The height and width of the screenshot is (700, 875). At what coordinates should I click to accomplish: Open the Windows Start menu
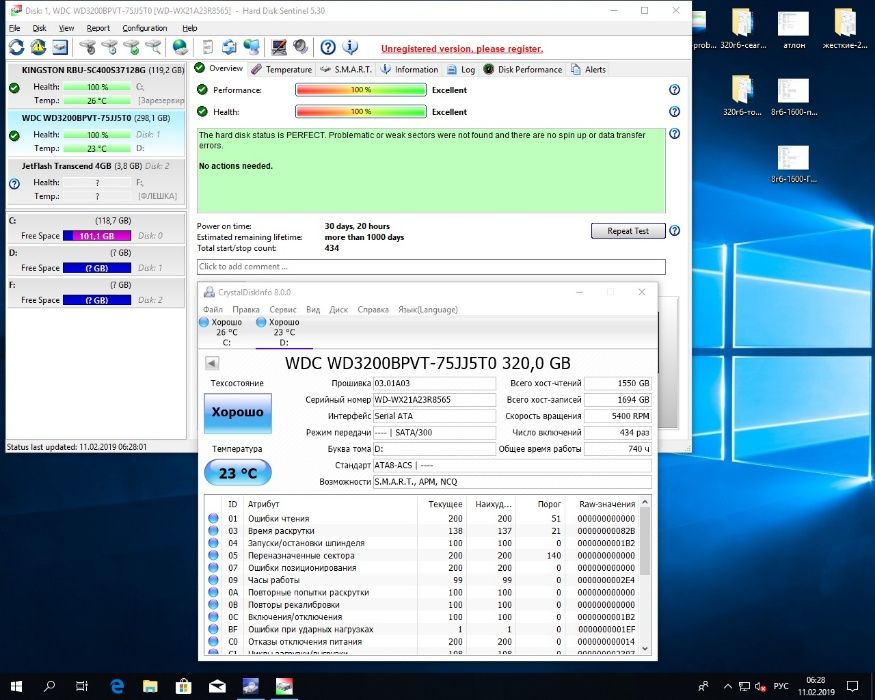(x=16, y=686)
